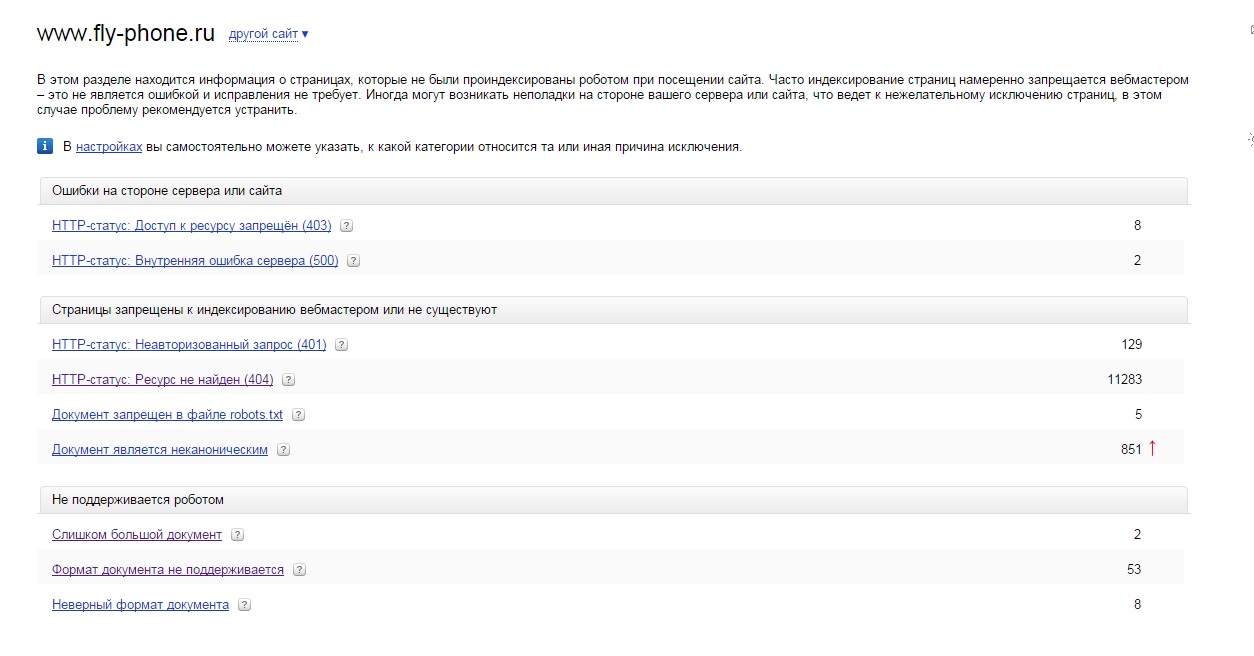1254x656 pixels.
Task: Click help icon beside 404 not found
Action: pyautogui.click(x=288, y=380)
